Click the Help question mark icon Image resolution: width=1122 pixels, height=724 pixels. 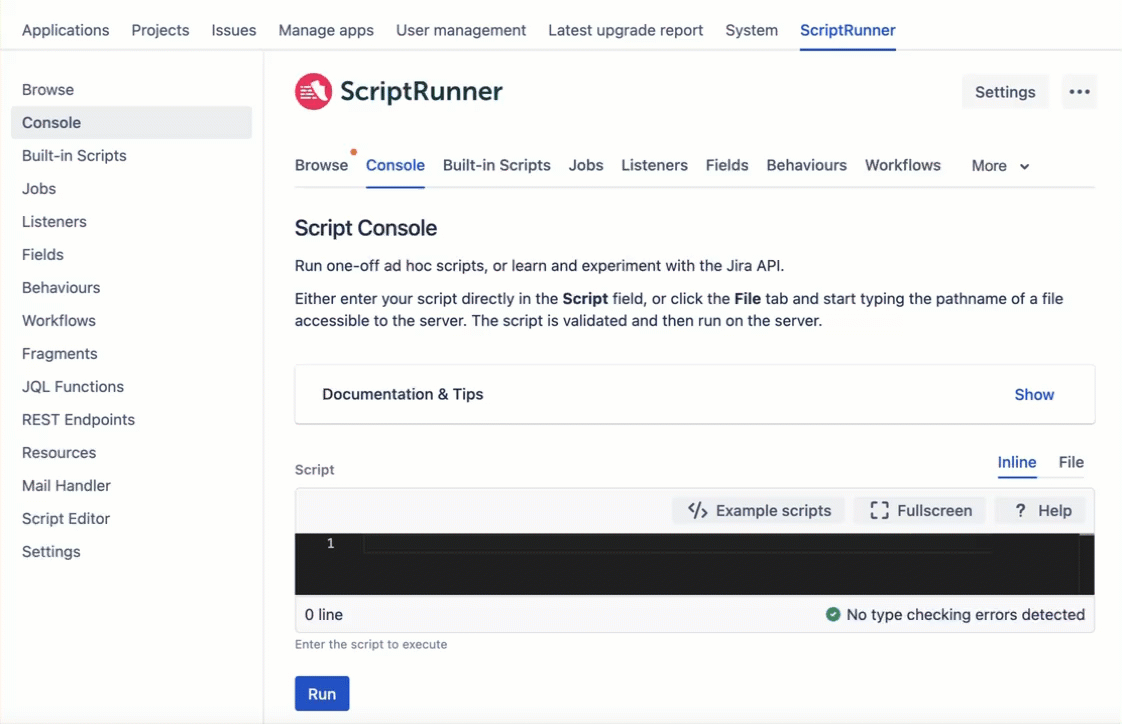point(1020,510)
